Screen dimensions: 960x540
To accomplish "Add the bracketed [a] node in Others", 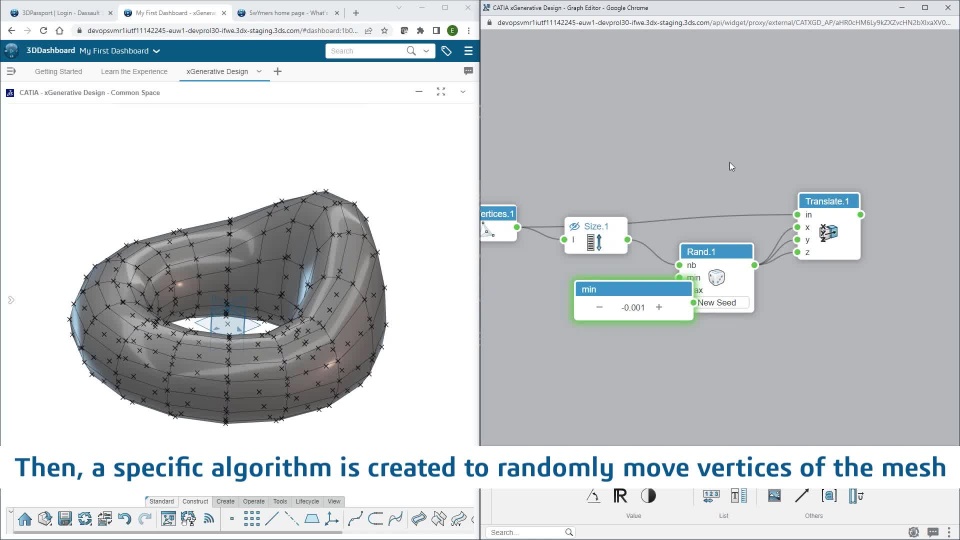I will 829,496.
